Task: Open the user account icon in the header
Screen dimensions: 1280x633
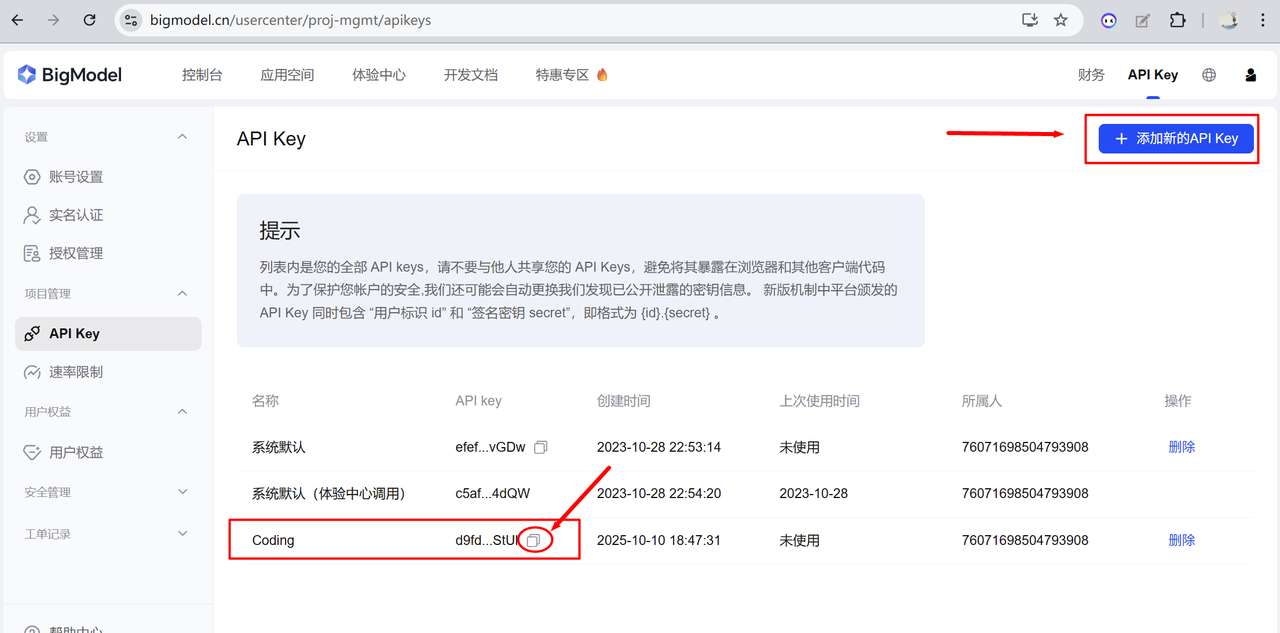Action: pyautogui.click(x=1250, y=75)
